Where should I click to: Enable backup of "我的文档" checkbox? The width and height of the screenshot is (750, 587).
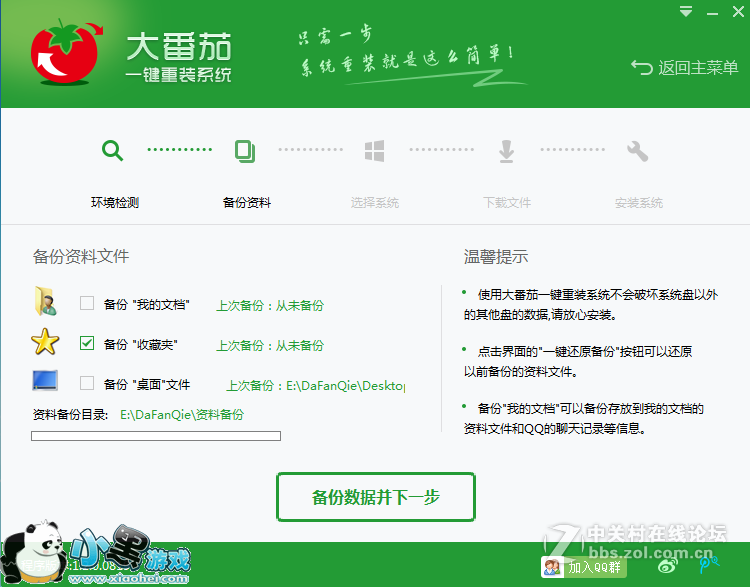point(87,303)
